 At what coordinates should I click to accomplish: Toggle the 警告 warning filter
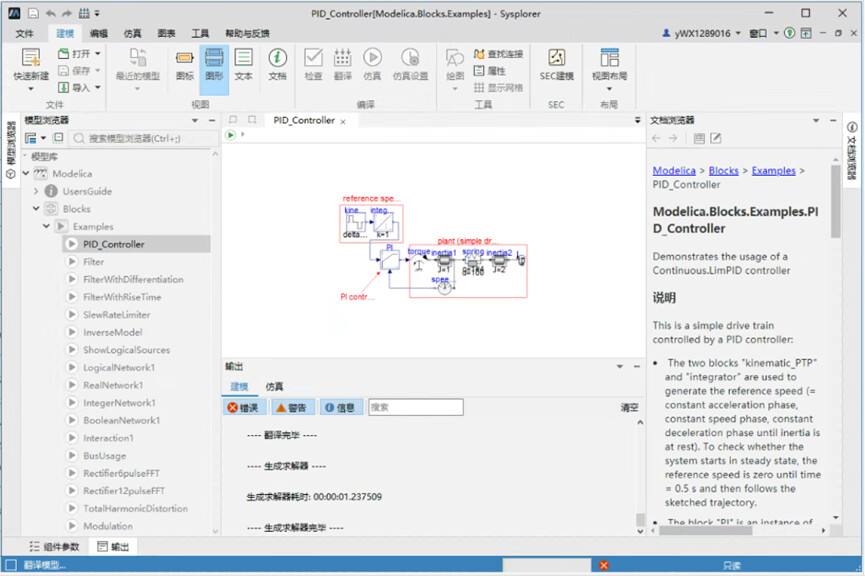pos(291,407)
